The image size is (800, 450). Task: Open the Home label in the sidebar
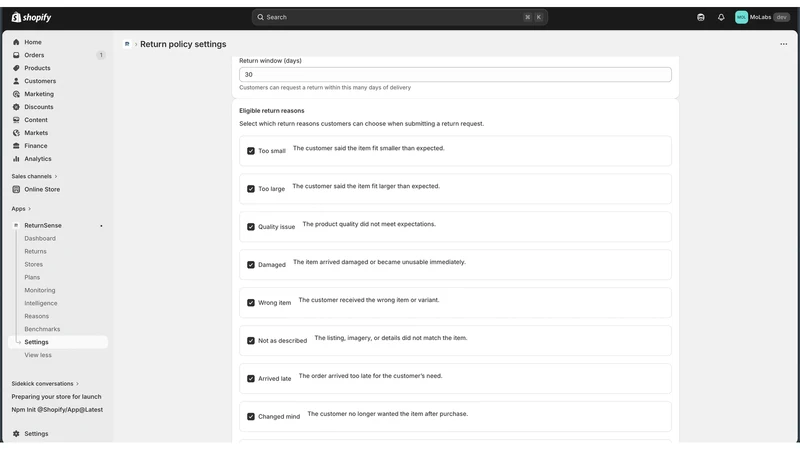click(x=33, y=42)
